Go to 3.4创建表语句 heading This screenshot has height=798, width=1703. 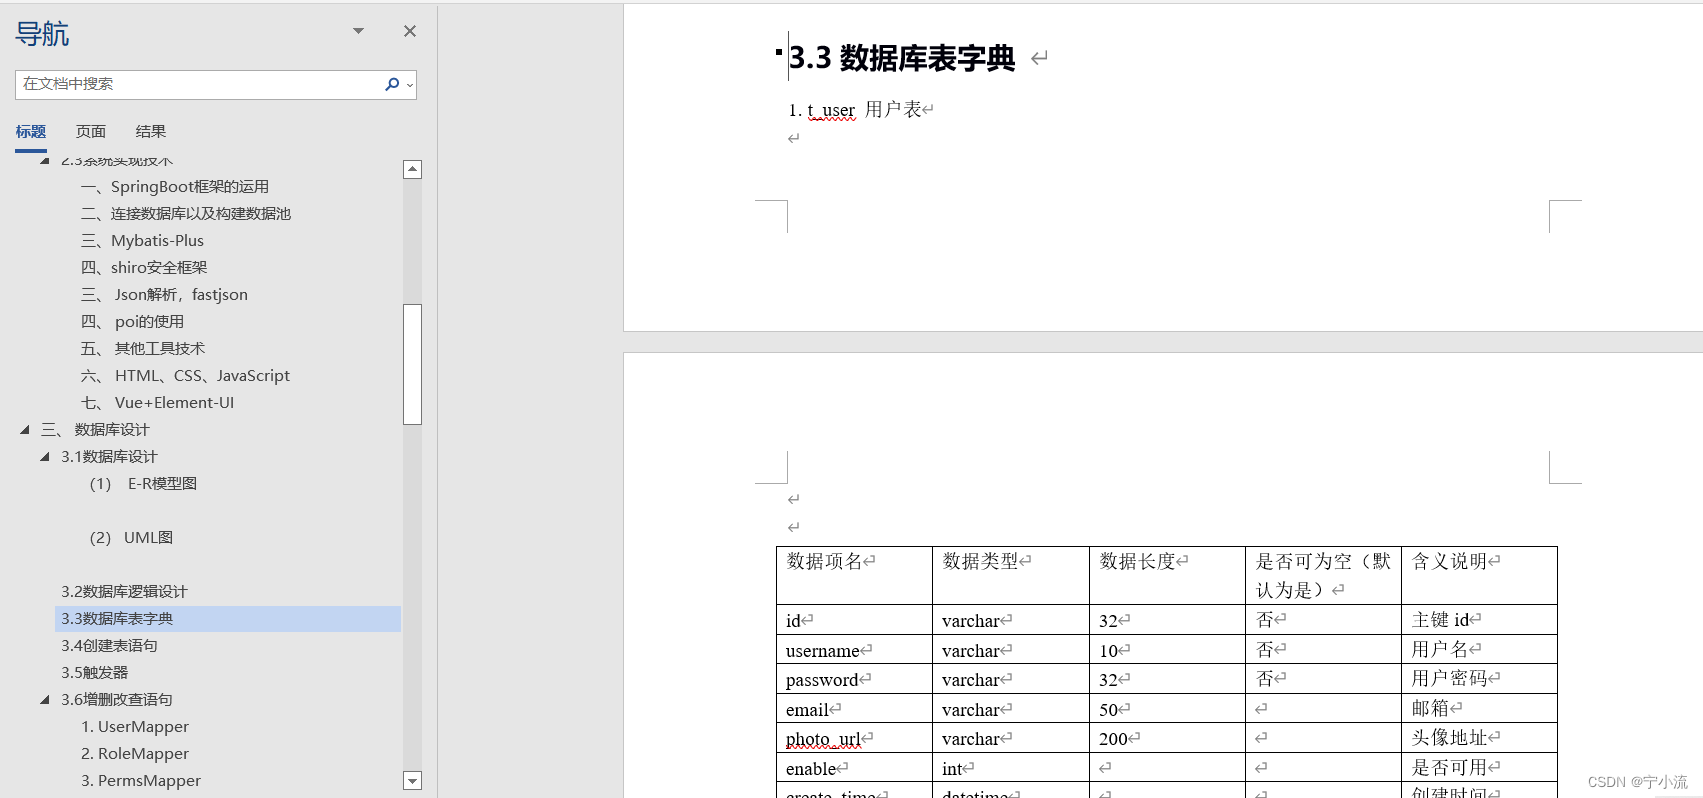109,645
